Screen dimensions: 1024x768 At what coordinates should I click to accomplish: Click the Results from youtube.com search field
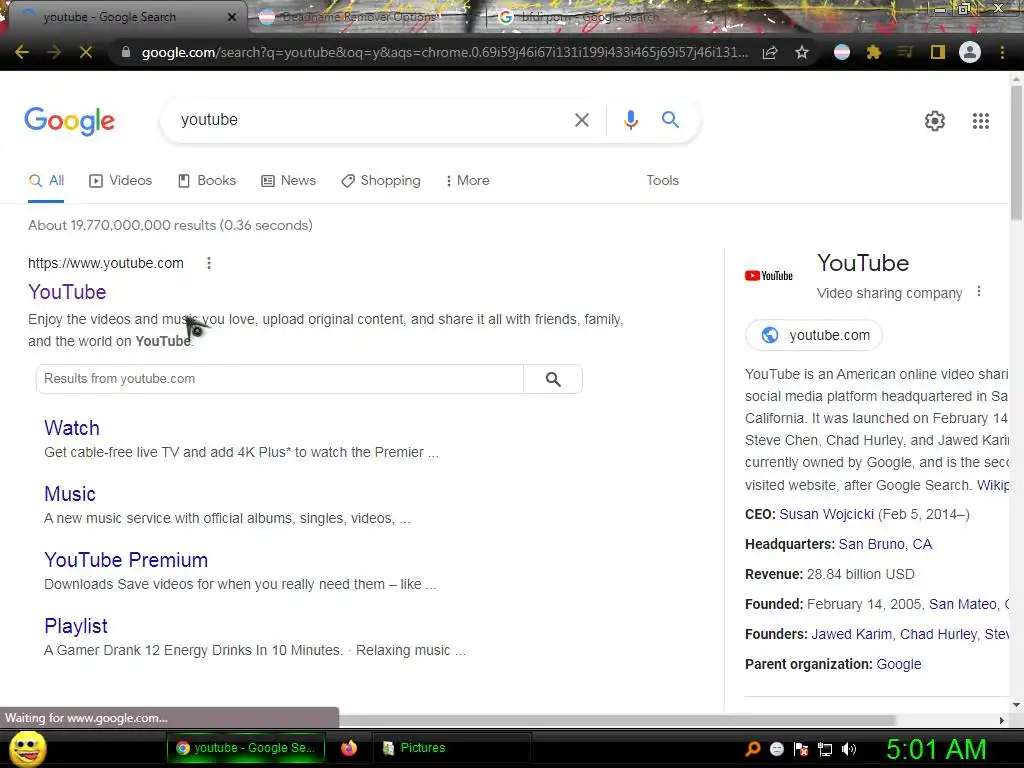pyautogui.click(x=280, y=379)
